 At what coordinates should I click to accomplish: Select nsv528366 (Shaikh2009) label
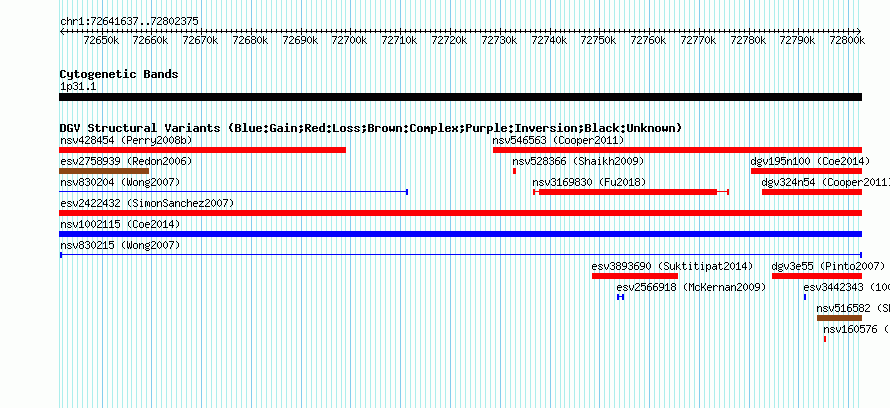[x=578, y=162]
